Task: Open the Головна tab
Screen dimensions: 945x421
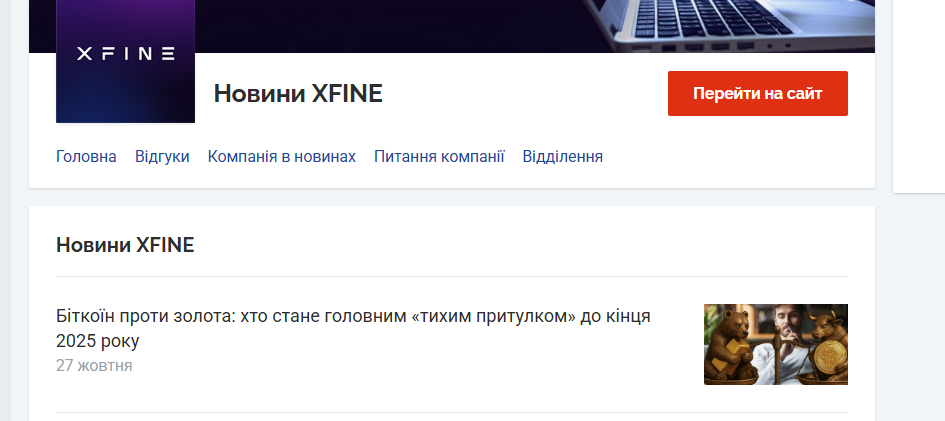Action: point(86,157)
